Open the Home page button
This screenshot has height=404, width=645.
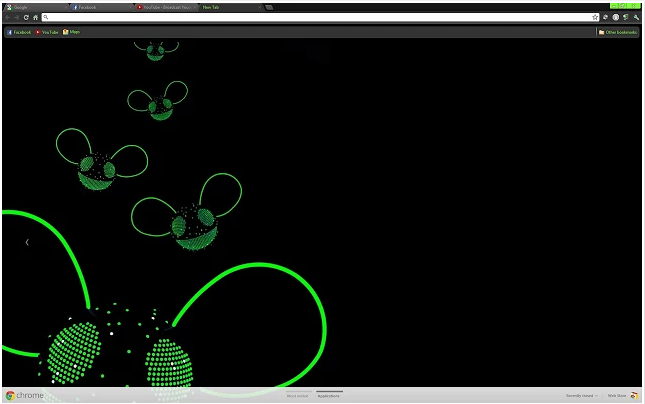coord(36,17)
